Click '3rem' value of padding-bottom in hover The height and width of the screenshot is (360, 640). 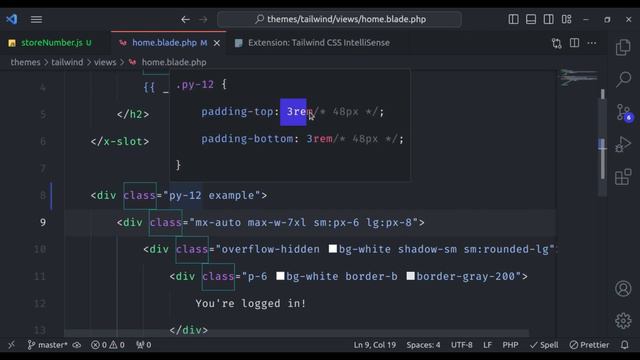tap(320, 139)
